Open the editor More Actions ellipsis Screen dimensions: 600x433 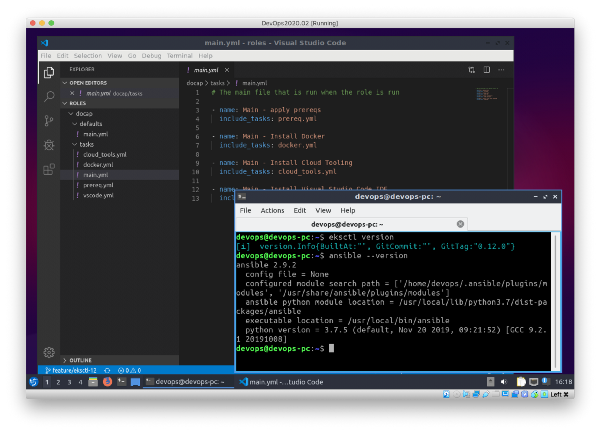tap(501, 70)
